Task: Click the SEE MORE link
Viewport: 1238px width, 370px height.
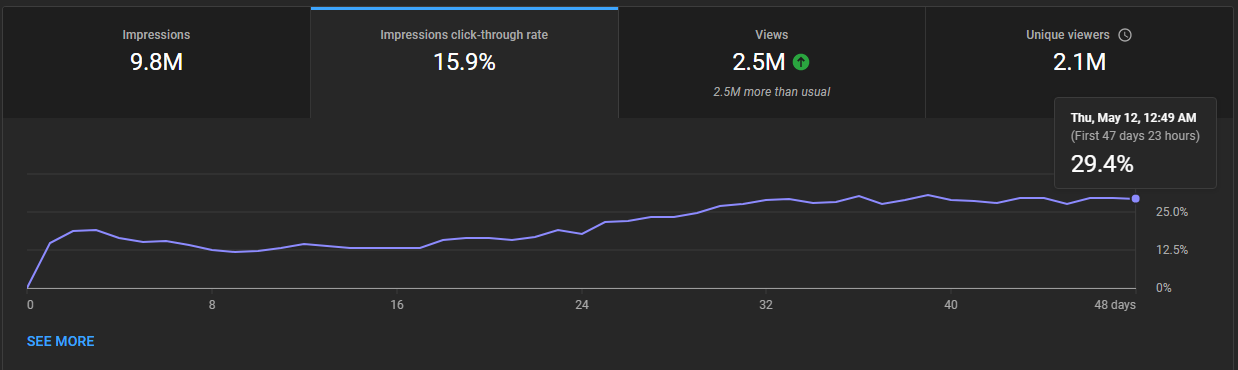Action: click(61, 341)
